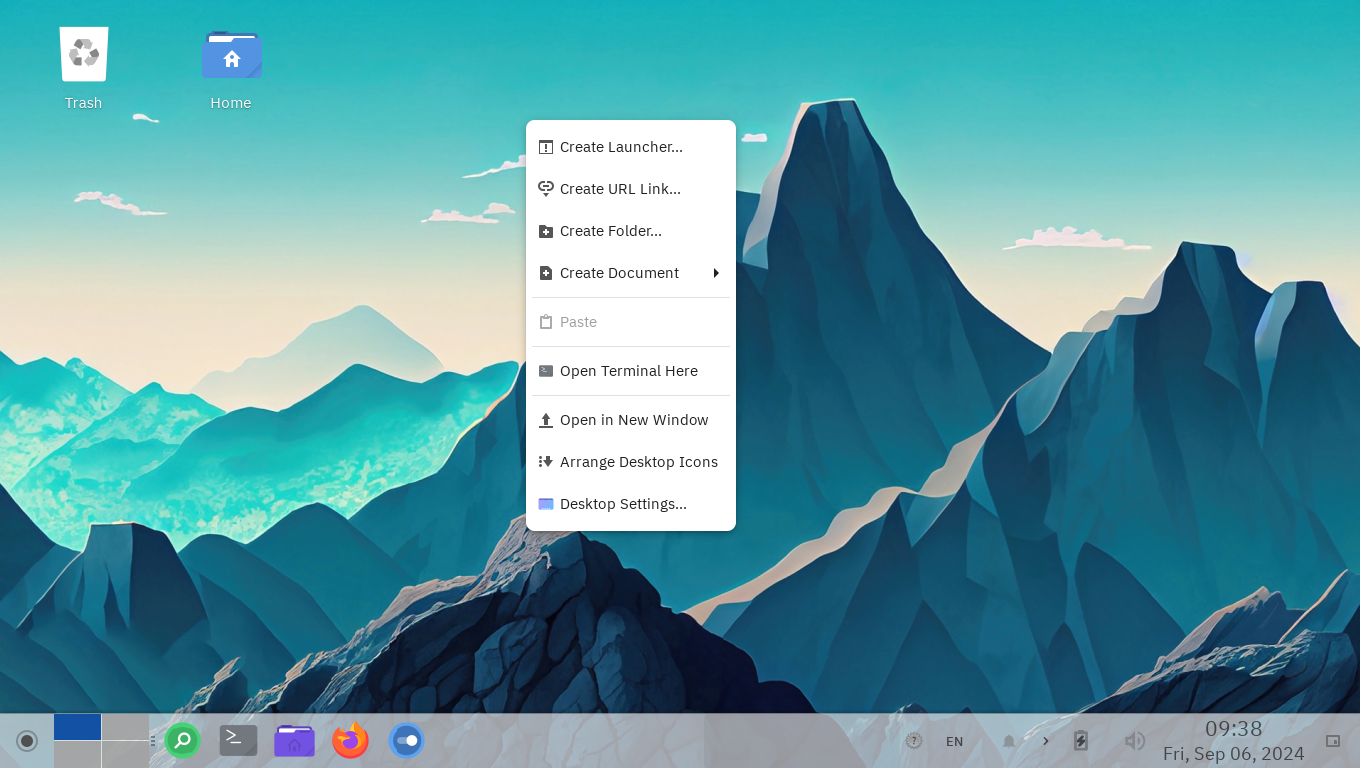Open the blue Settings toggle app icon
Image resolution: width=1360 pixels, height=768 pixels.
coord(406,740)
